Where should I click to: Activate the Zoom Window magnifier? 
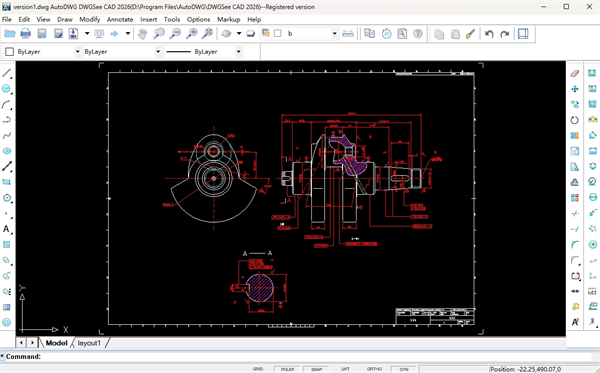click(x=159, y=34)
